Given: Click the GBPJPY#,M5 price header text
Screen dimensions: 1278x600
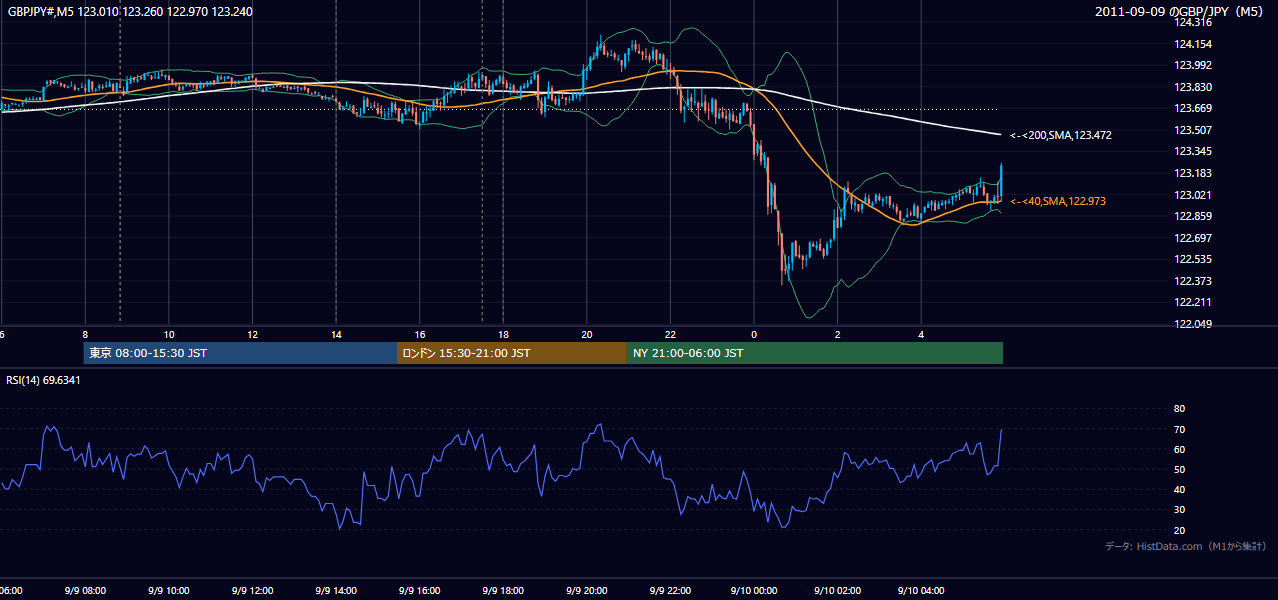Looking at the screenshot, I should 130,12.
